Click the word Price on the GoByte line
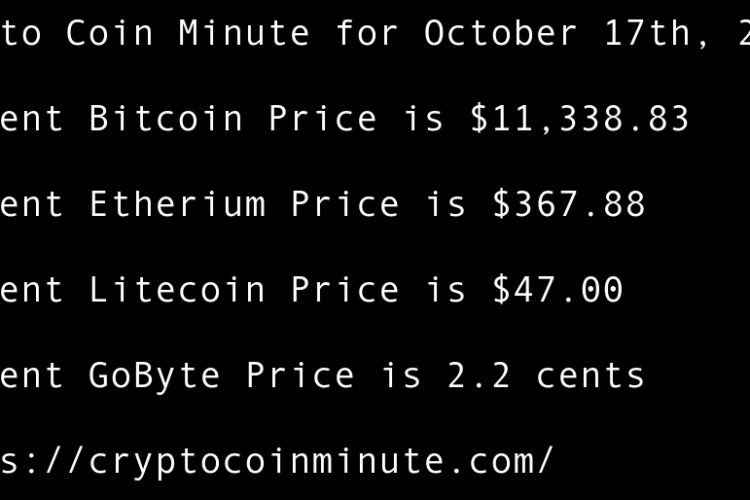 tap(301, 376)
